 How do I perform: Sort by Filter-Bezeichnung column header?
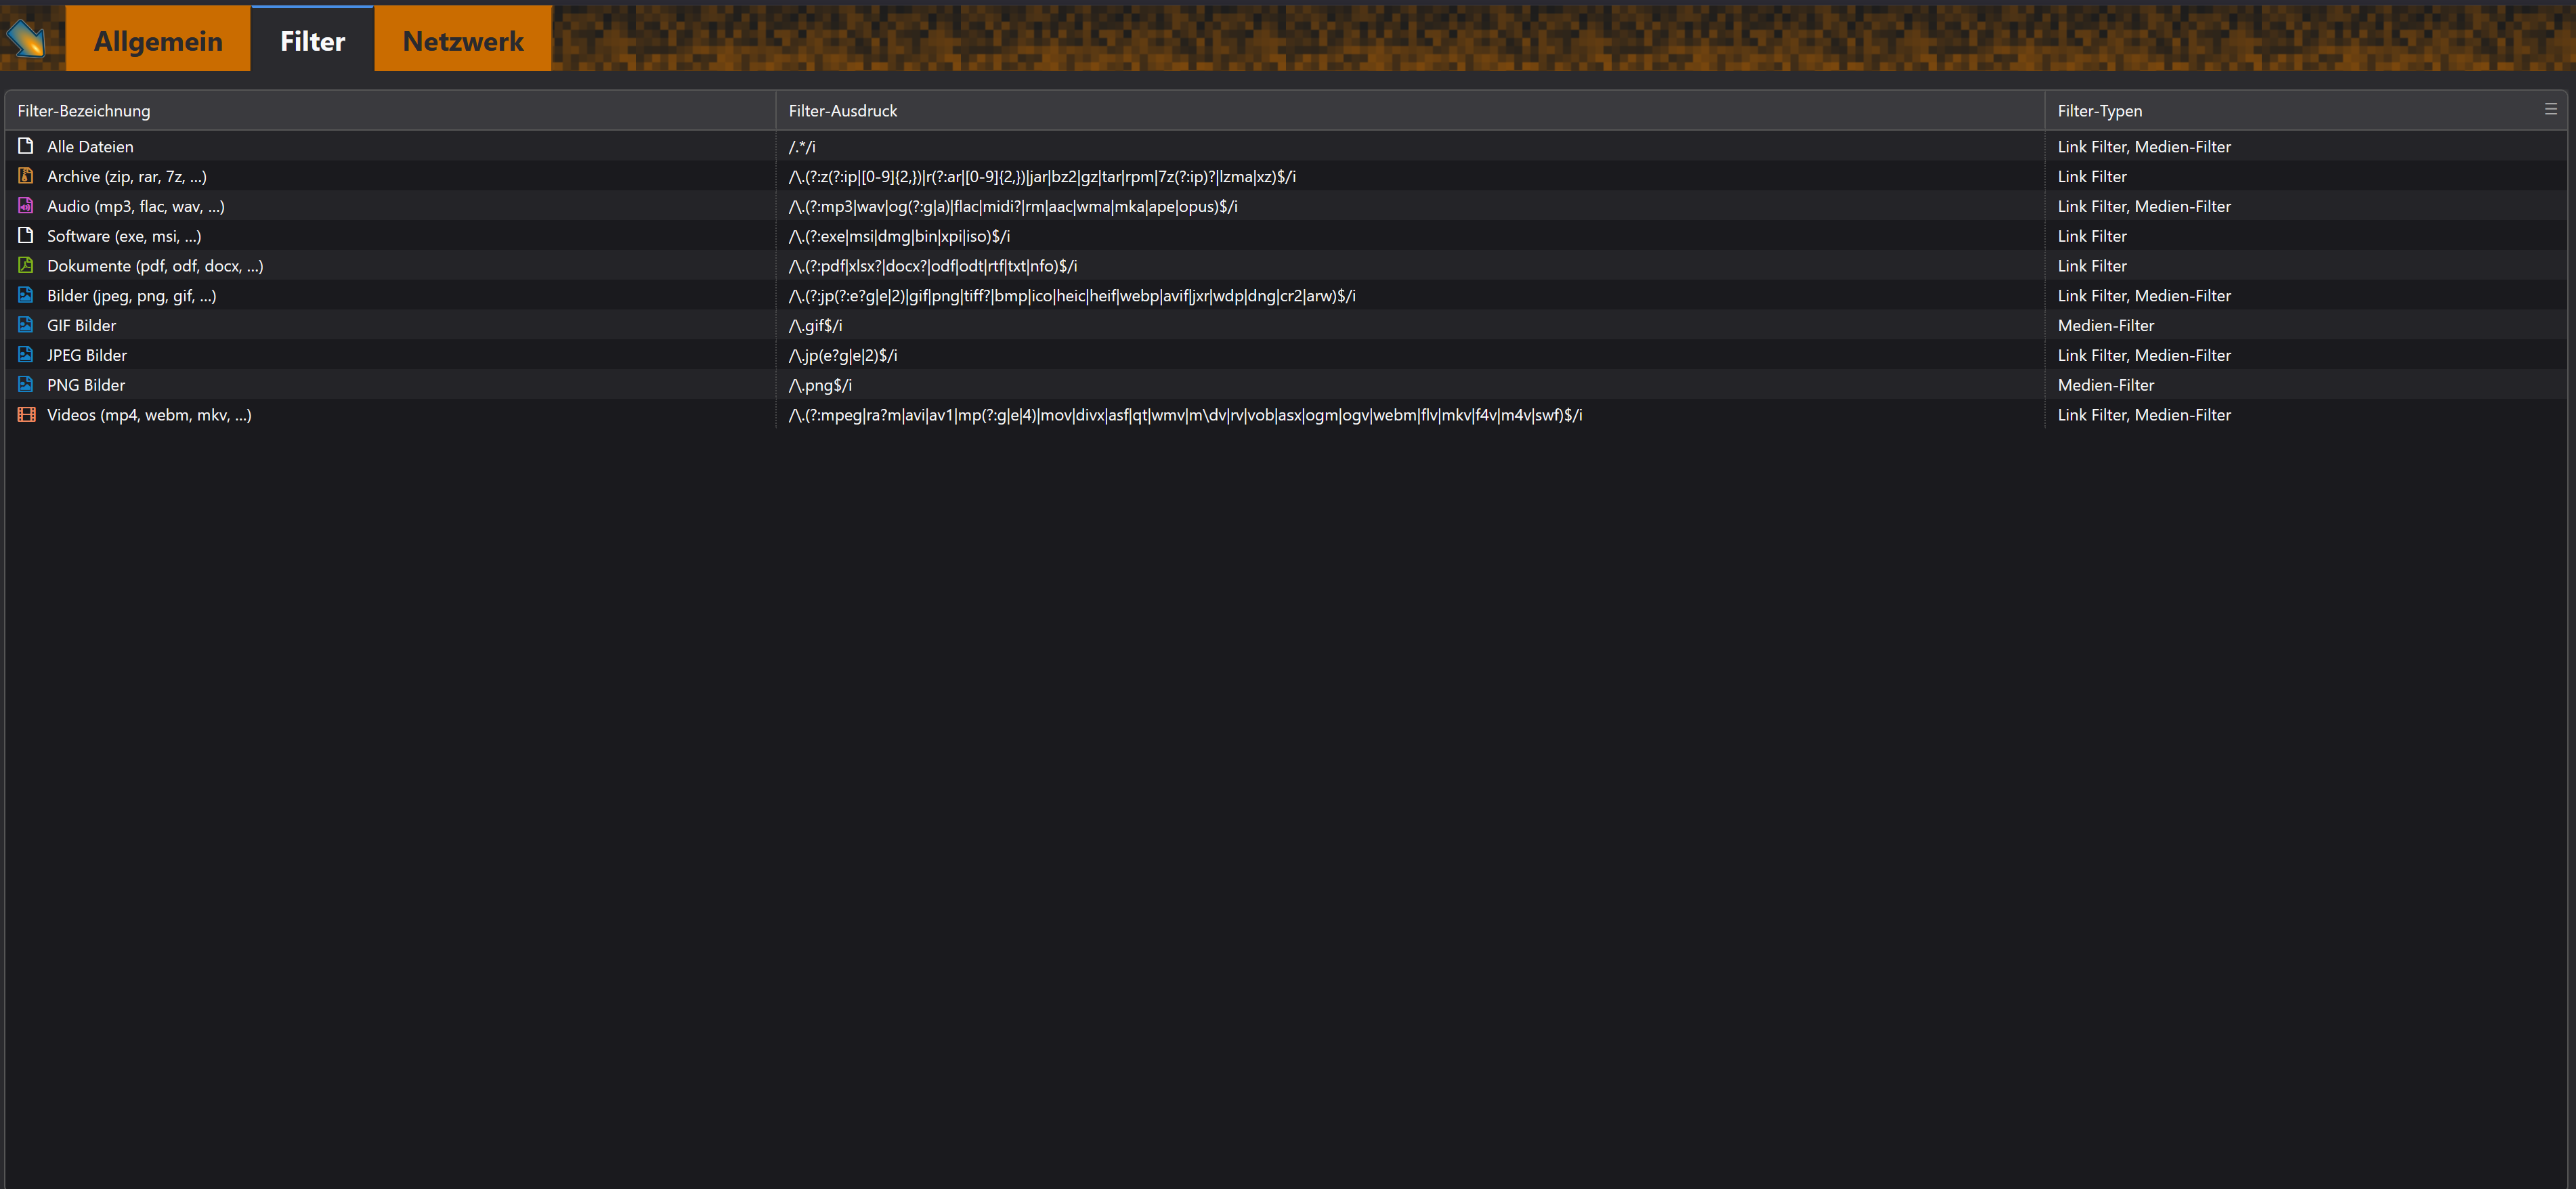click(x=84, y=111)
